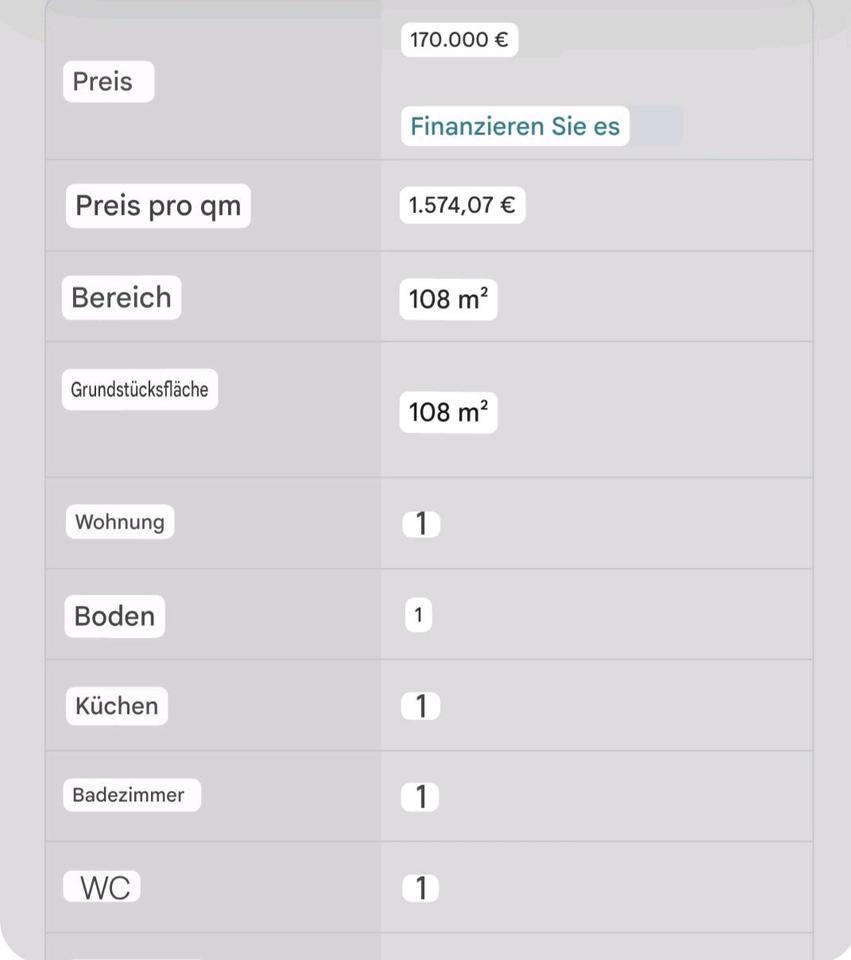This screenshot has height=960, width=851.
Task: Click the blank box right of Finanzieren Sie es
Action: click(x=657, y=127)
